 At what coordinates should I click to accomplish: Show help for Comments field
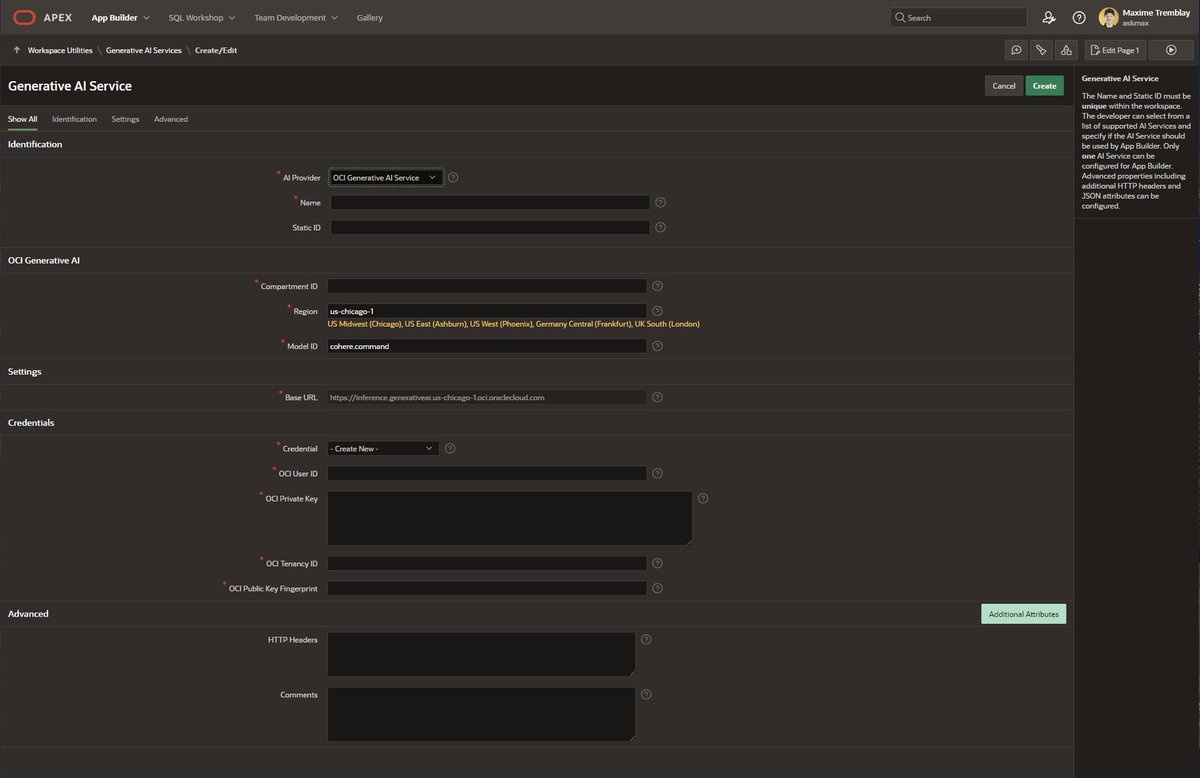click(646, 694)
